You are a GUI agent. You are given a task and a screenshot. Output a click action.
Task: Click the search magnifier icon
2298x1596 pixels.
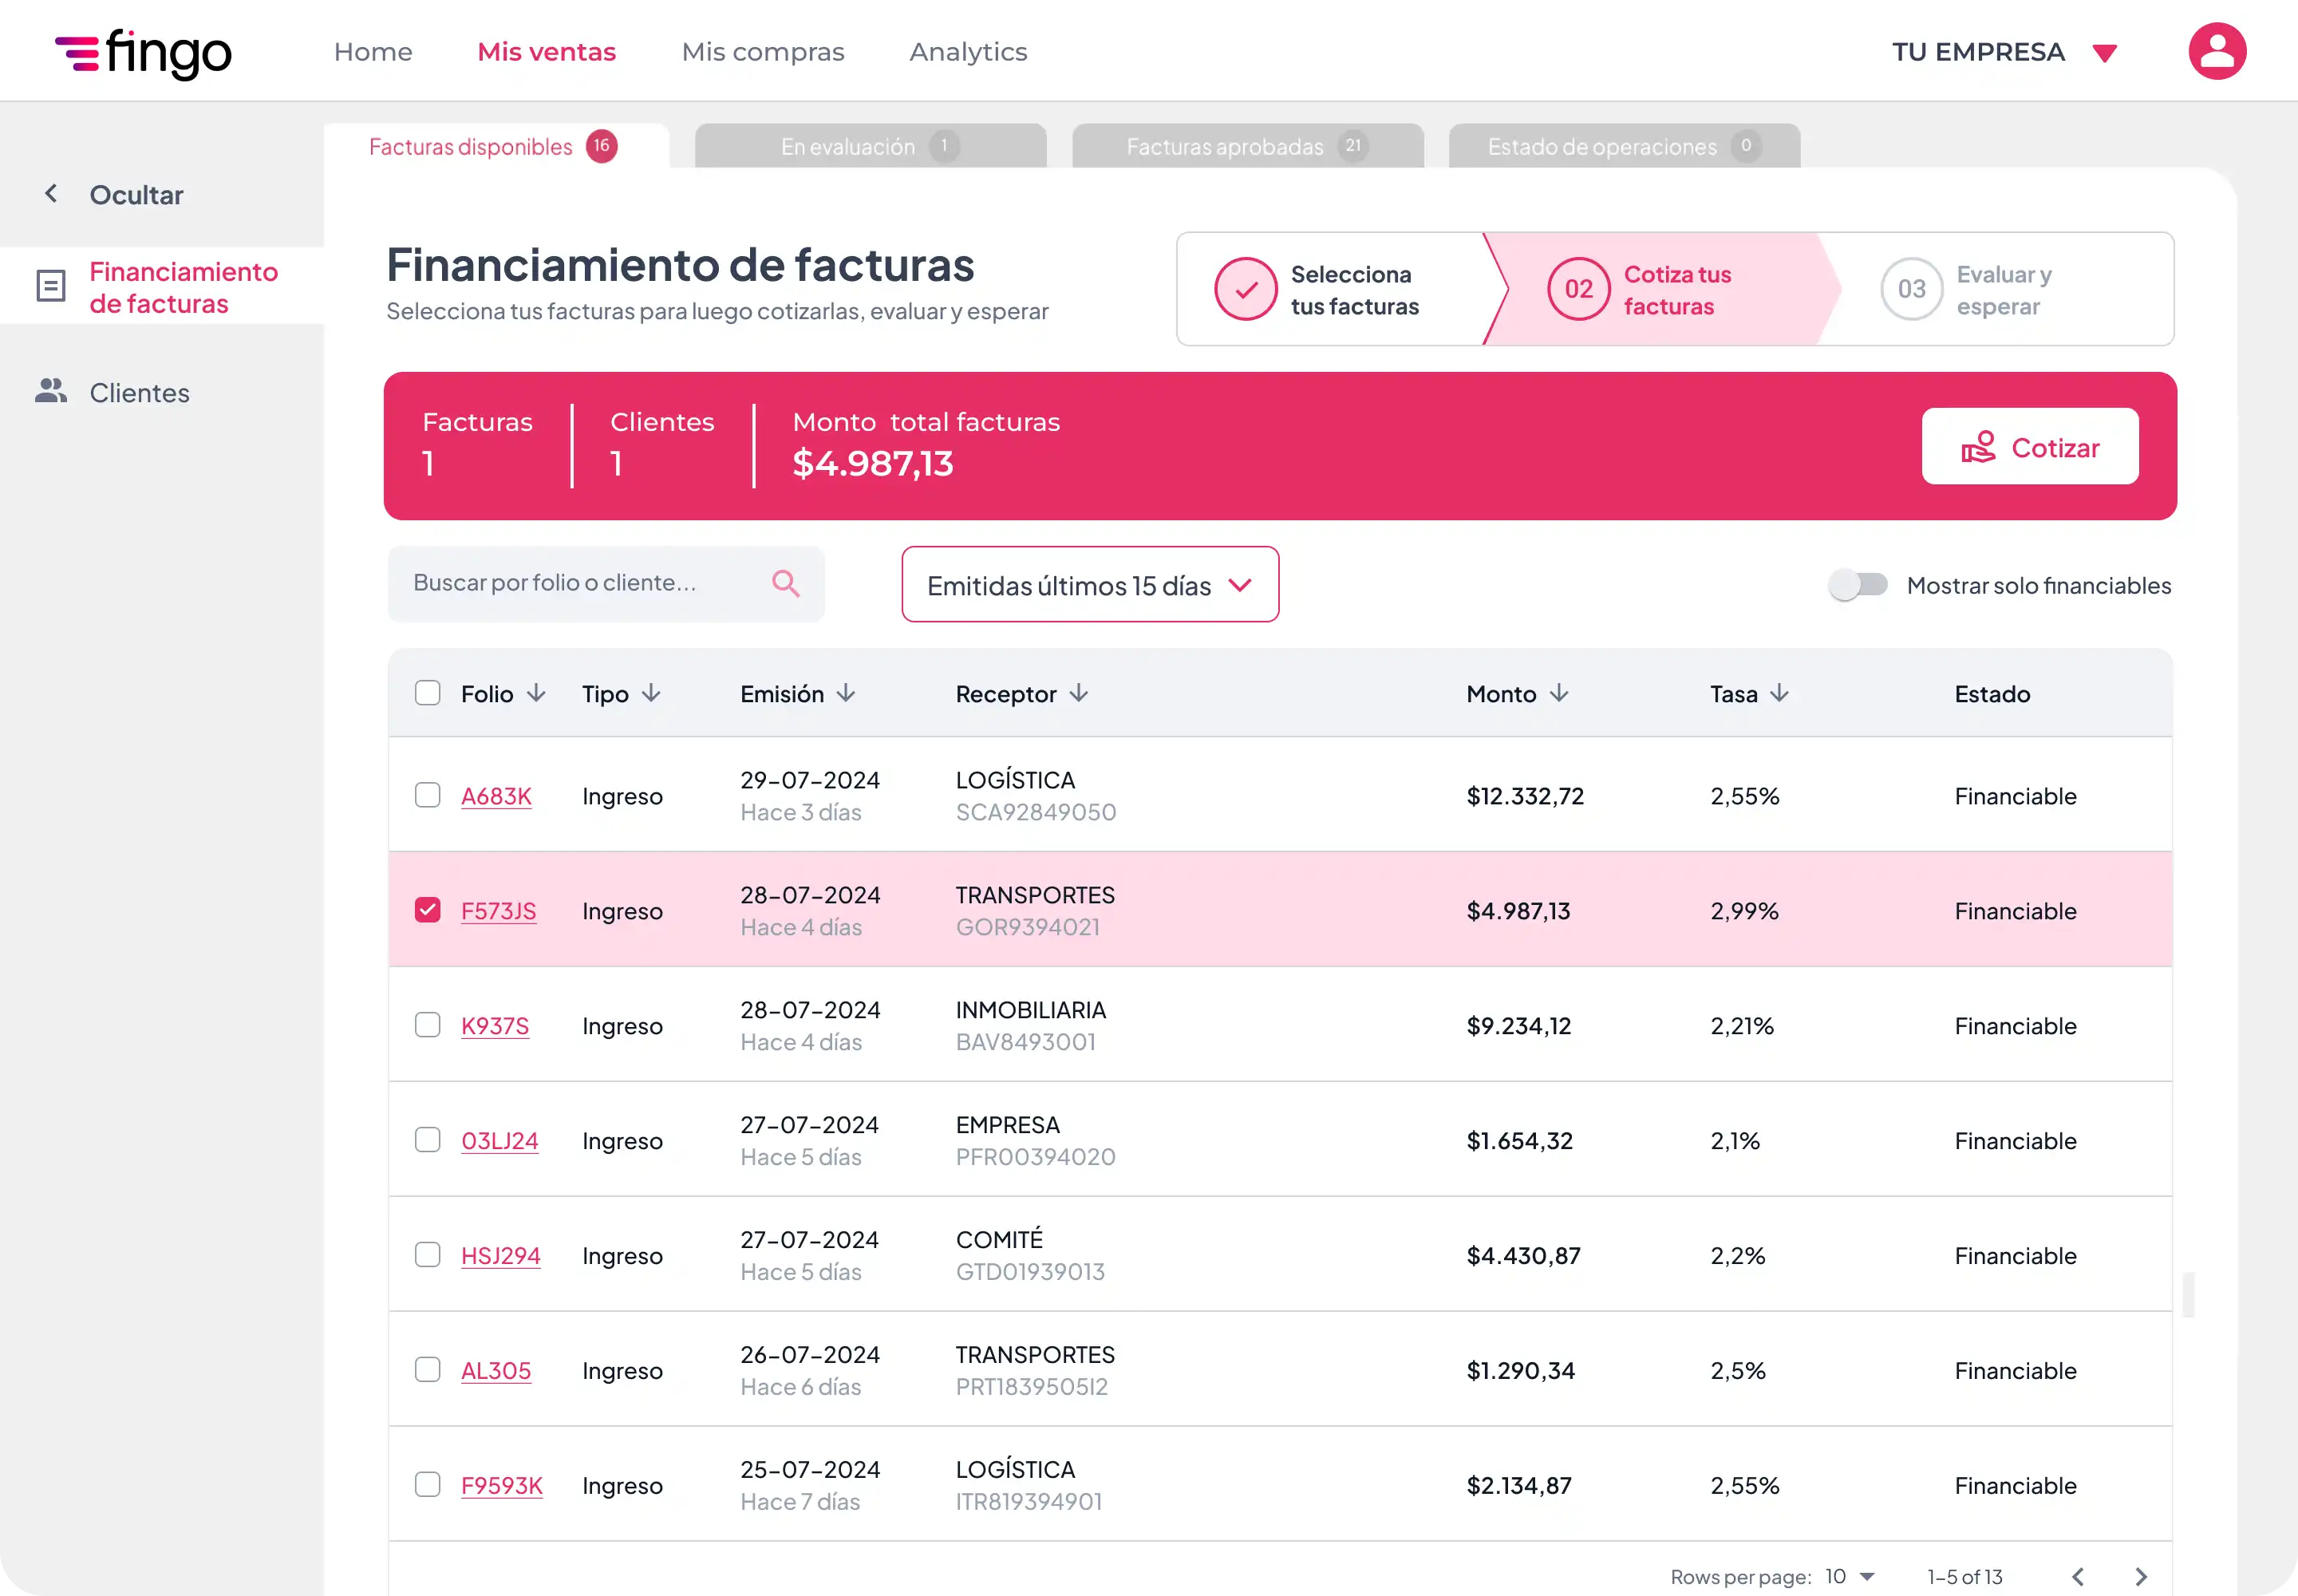coord(785,583)
